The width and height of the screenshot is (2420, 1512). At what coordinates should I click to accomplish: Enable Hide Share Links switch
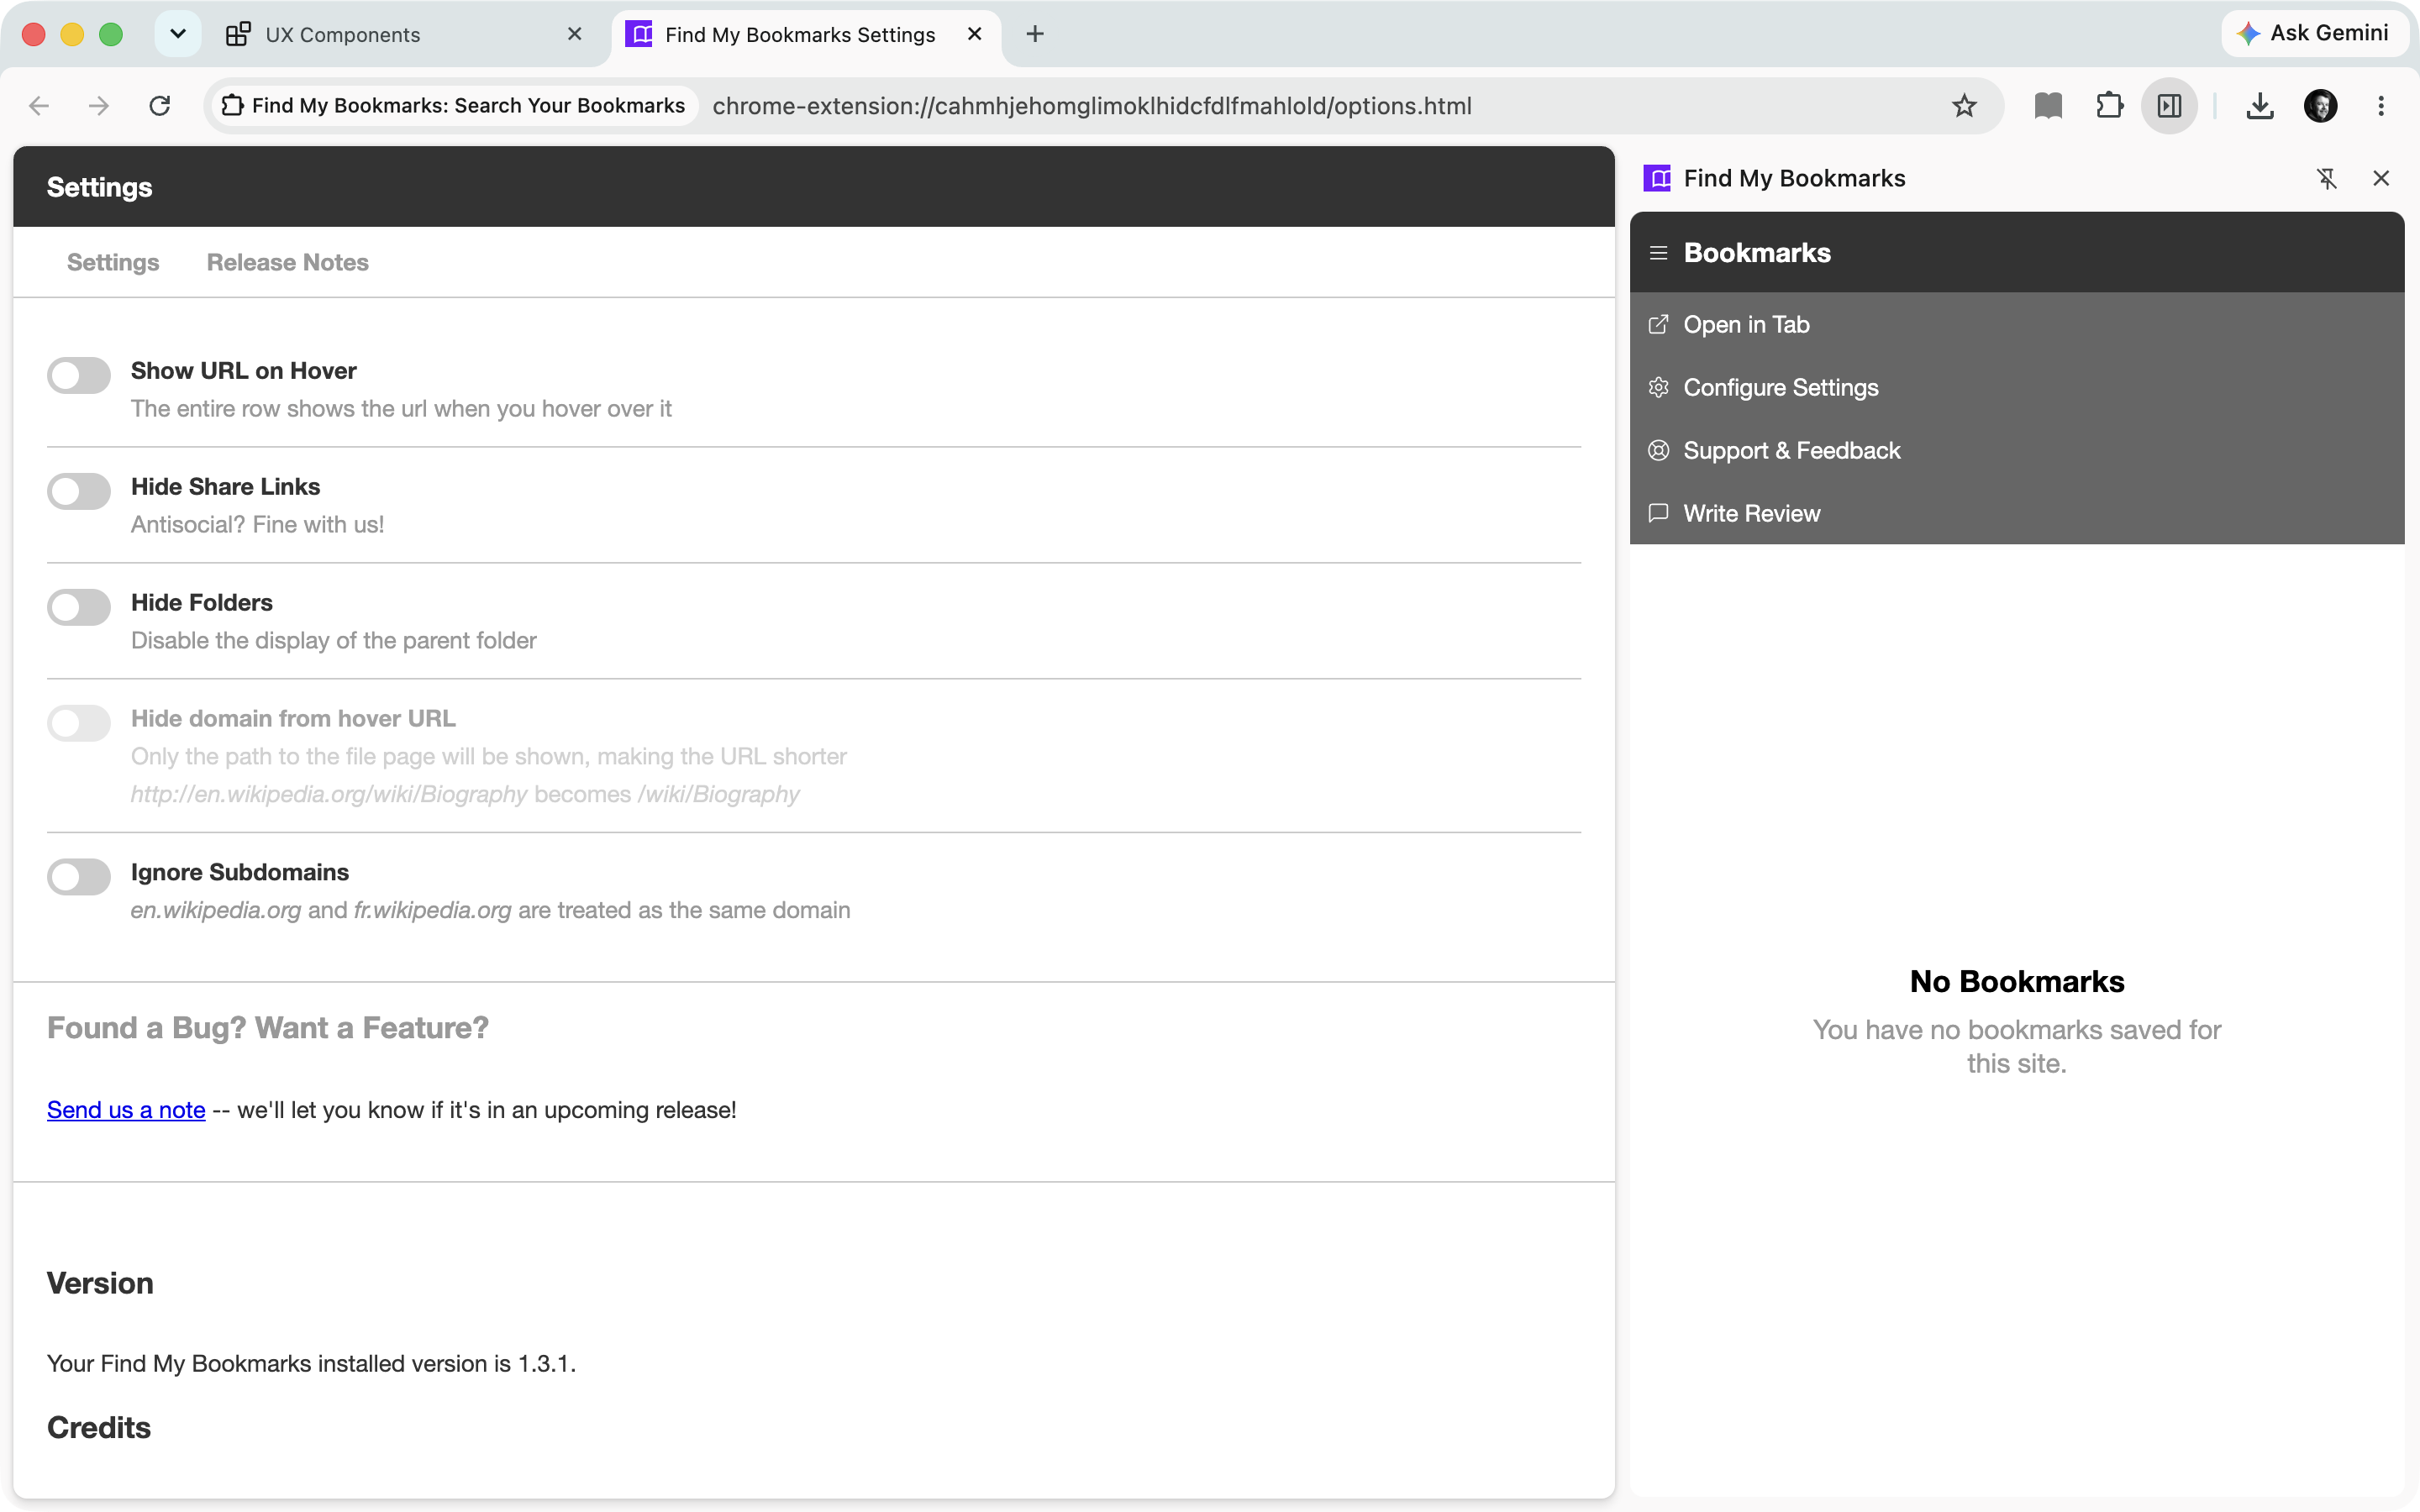pos(79,492)
